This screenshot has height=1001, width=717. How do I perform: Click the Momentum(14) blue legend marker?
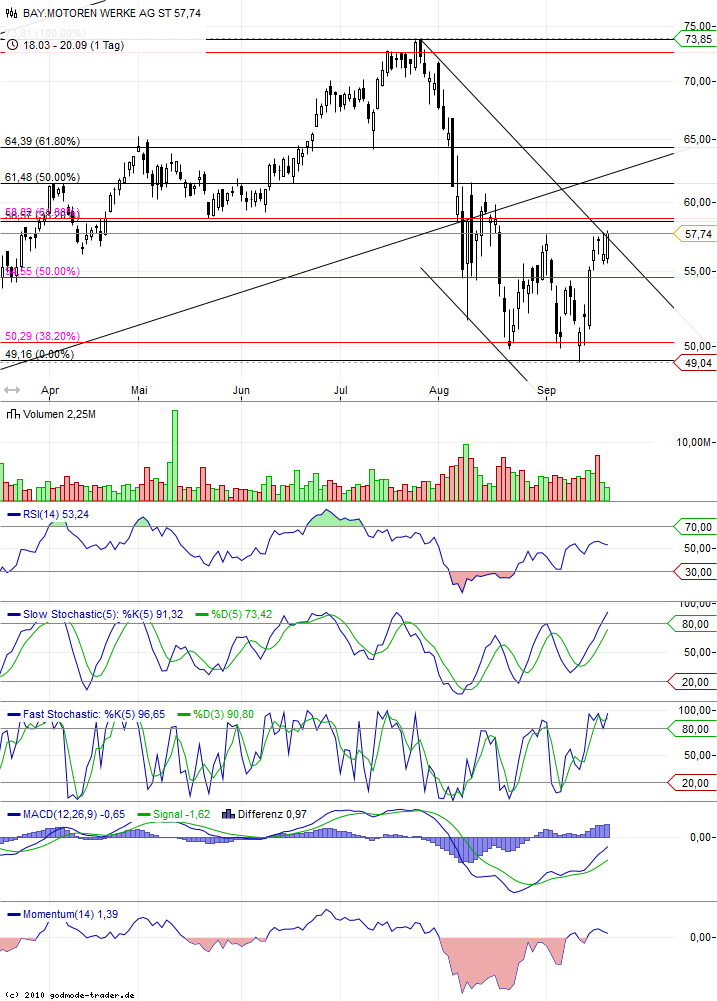tap(13, 914)
